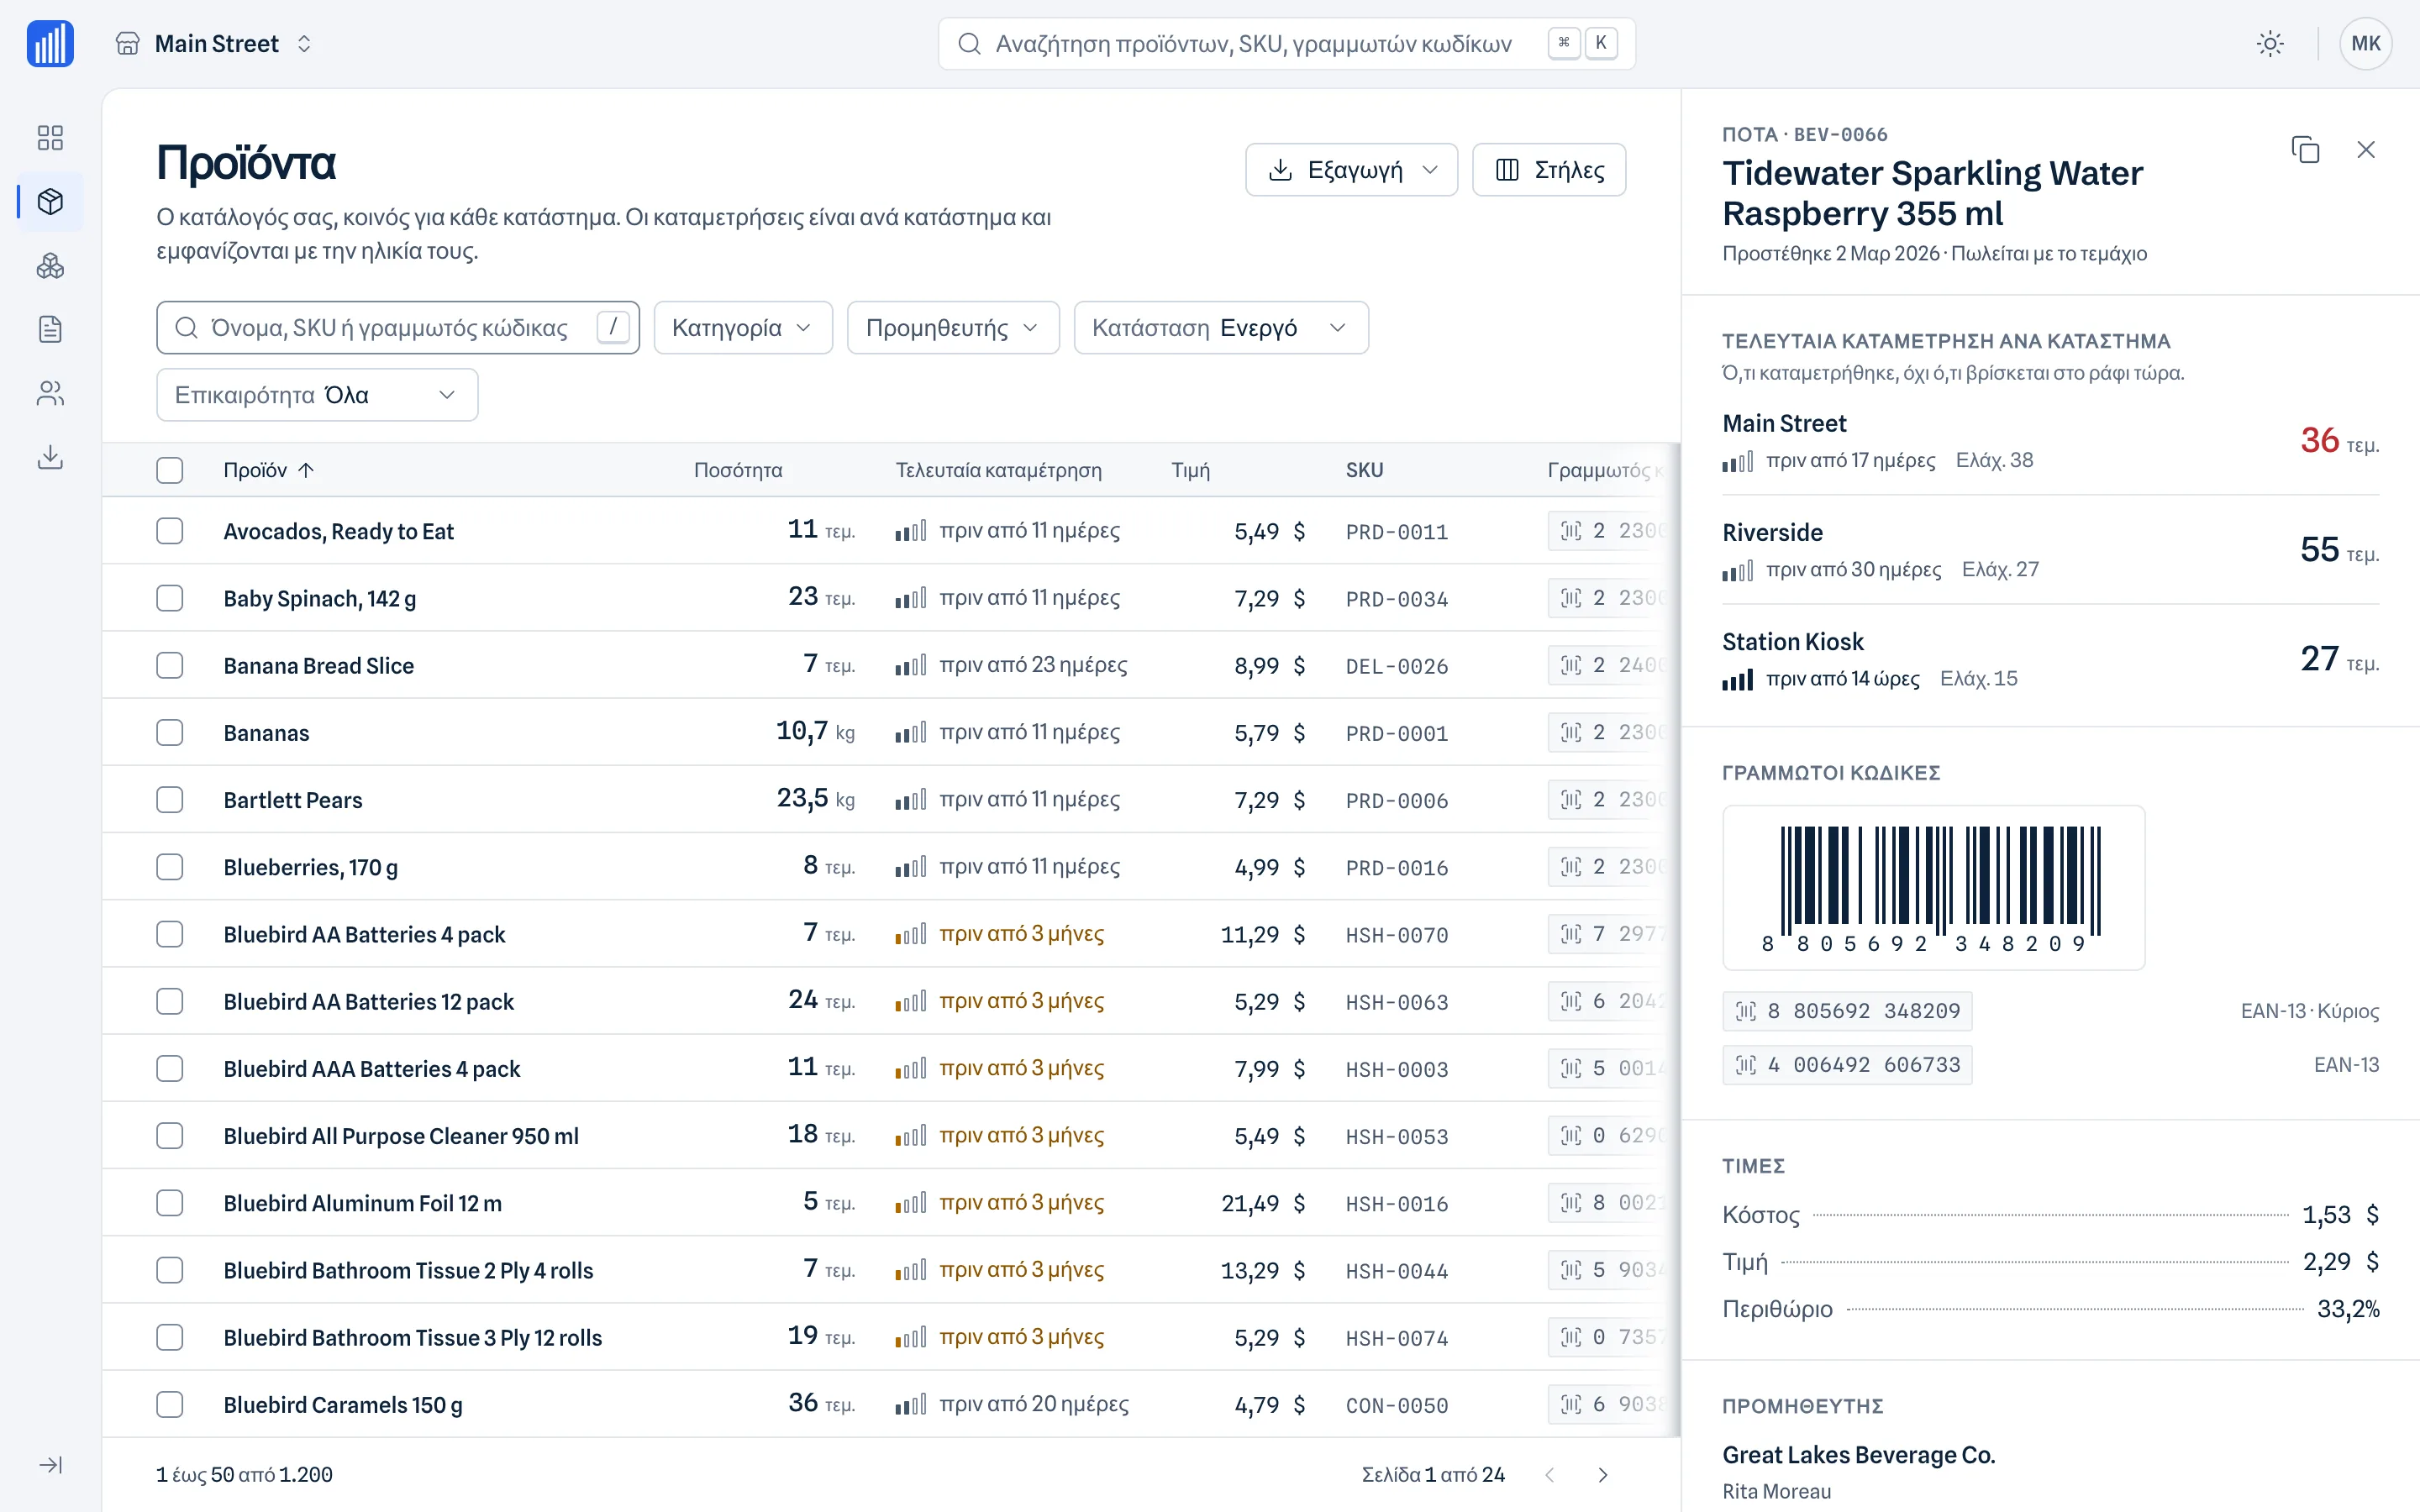Tick Bluebird AA Batteries 12 pack checkbox
The image size is (2420, 1512).
tap(170, 1001)
